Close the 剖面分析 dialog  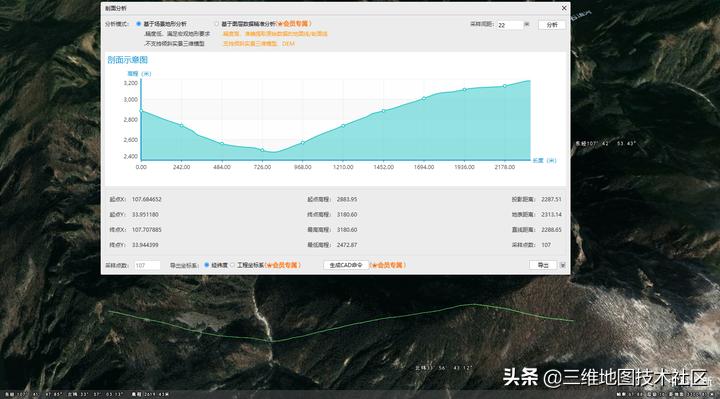point(564,8)
